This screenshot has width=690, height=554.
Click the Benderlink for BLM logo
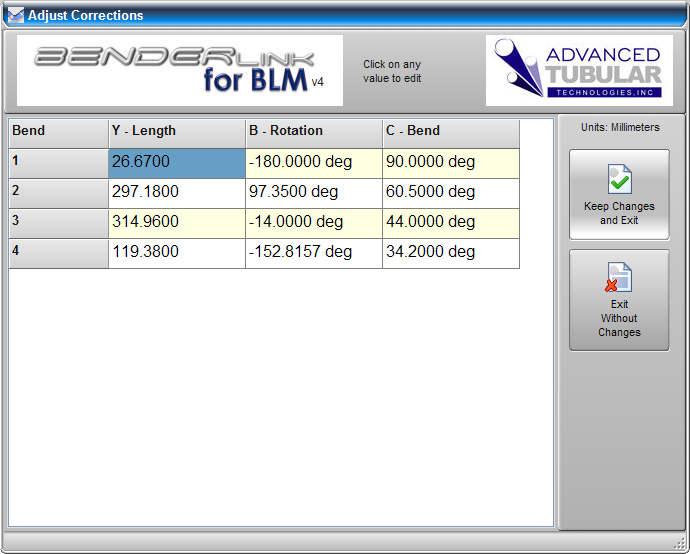click(180, 70)
